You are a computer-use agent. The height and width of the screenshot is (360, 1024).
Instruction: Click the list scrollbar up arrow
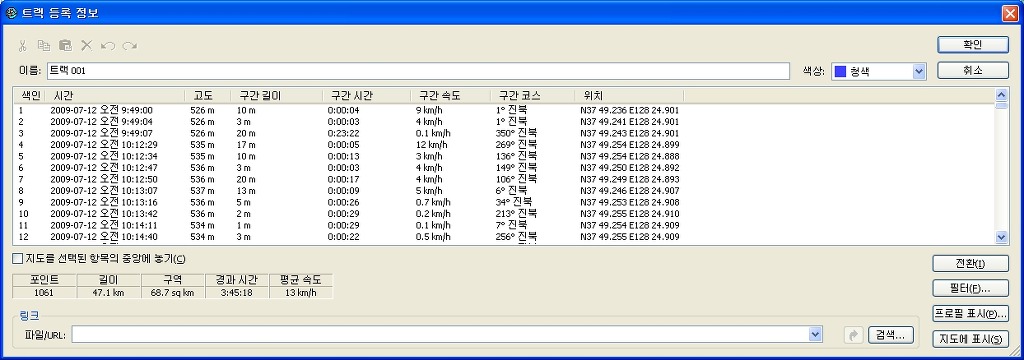coord(1001,95)
